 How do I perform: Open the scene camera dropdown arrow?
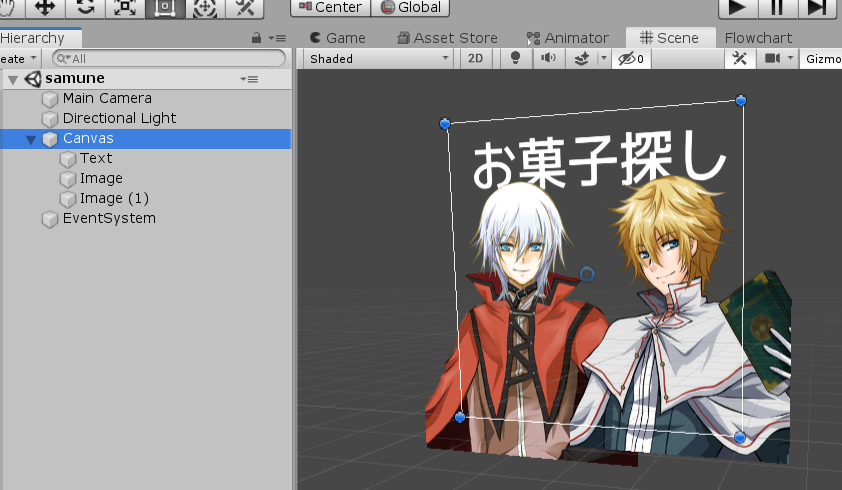[x=790, y=58]
